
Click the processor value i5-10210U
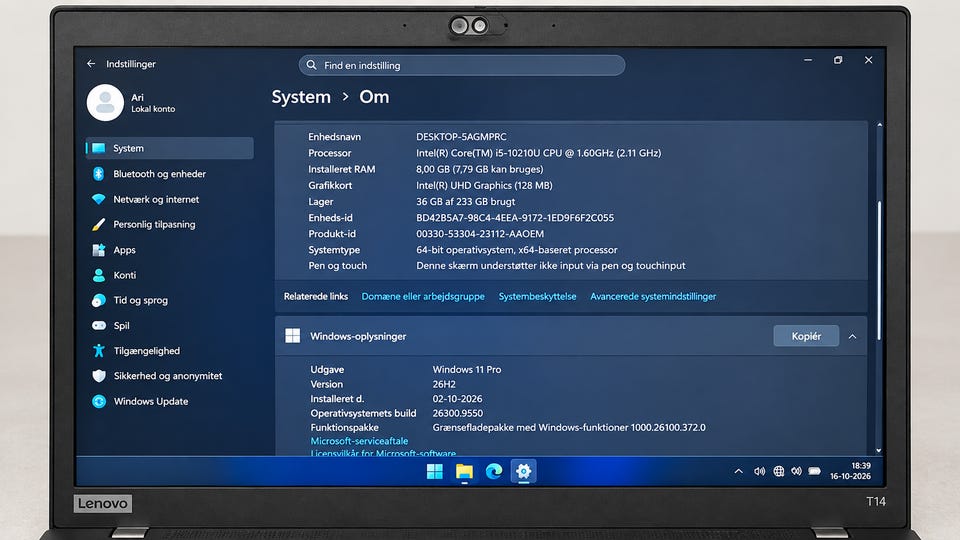click(538, 153)
